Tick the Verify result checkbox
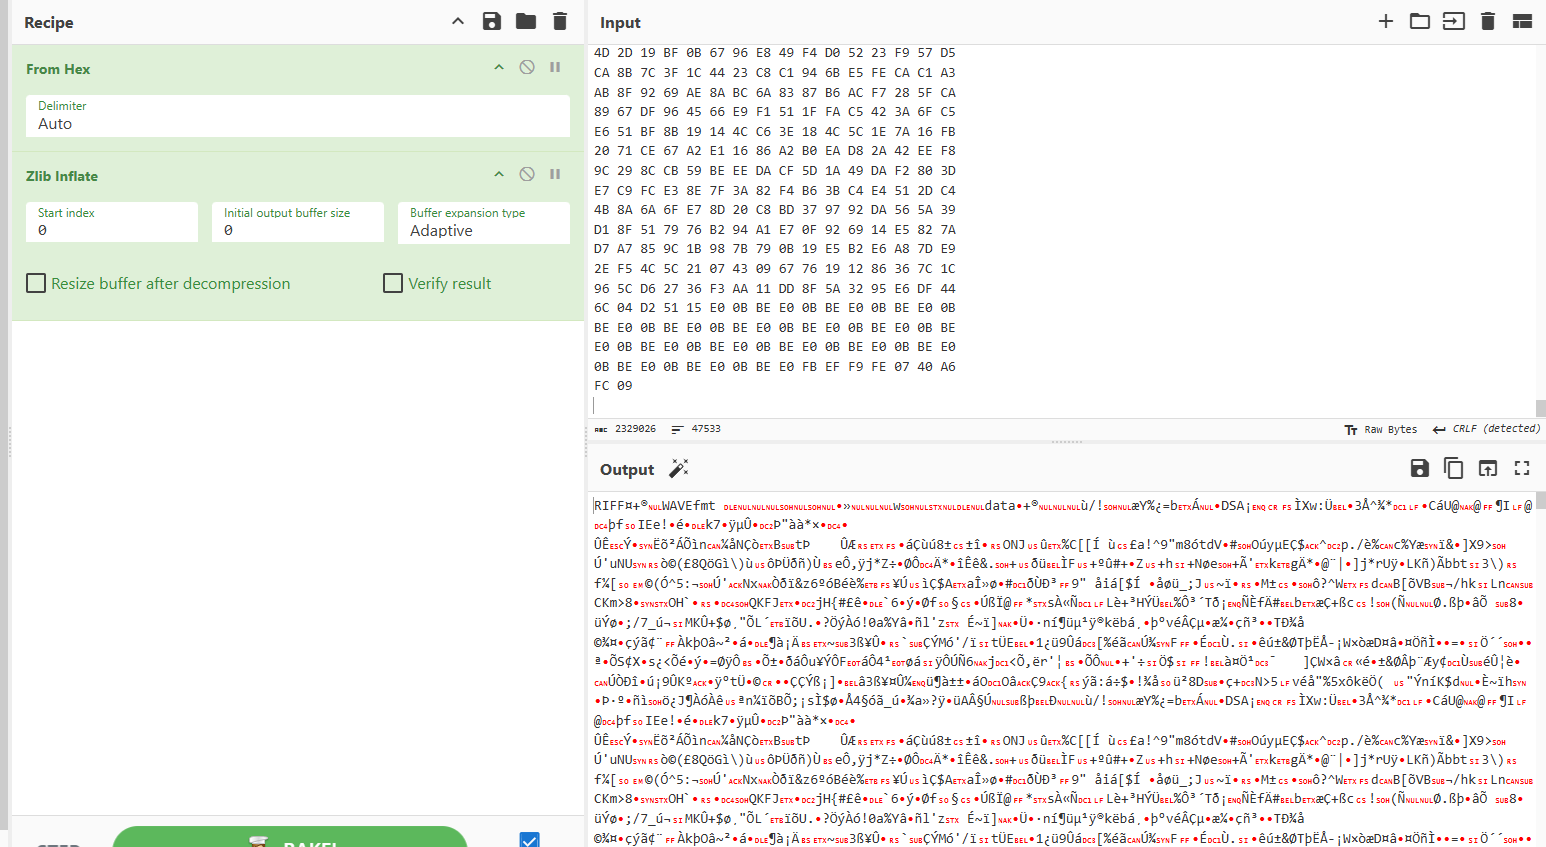This screenshot has height=847, width=1546. tap(393, 284)
